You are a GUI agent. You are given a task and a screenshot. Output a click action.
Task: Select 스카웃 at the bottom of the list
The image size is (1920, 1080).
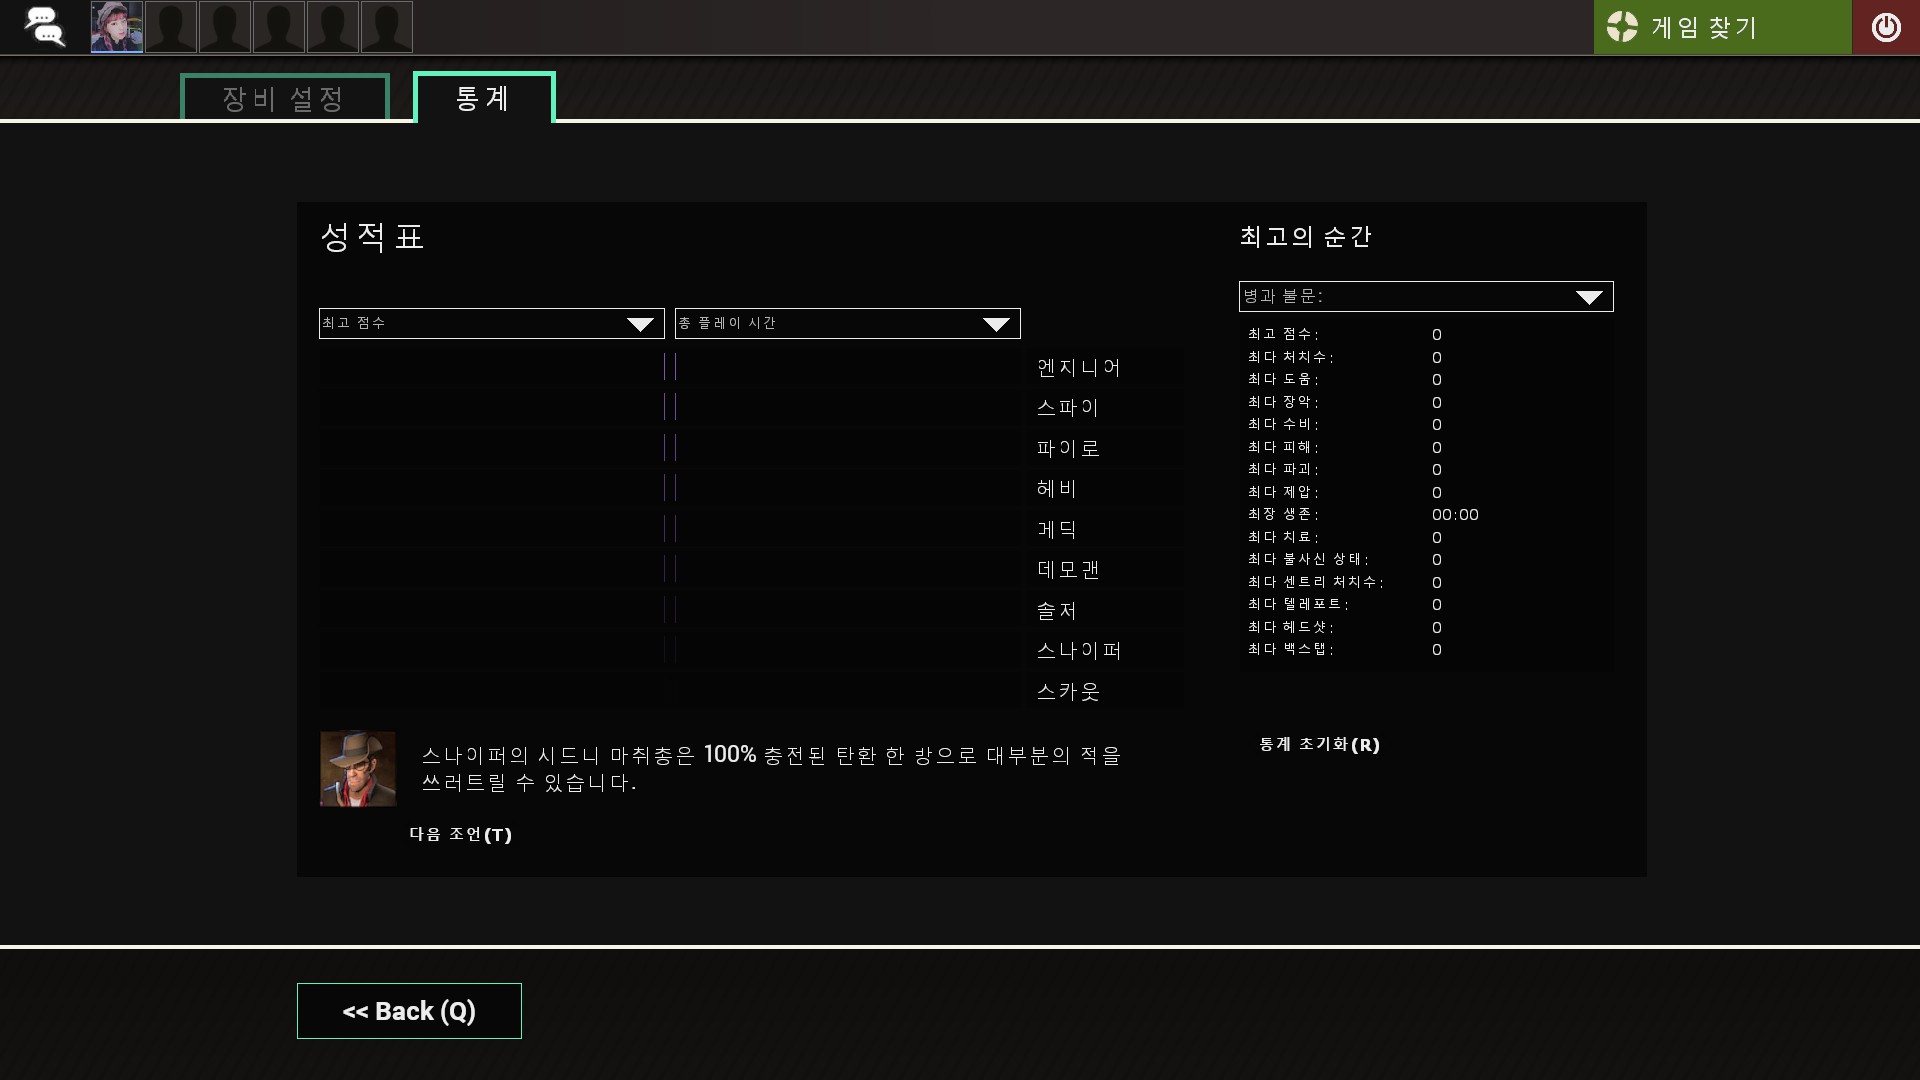pyautogui.click(x=1067, y=690)
